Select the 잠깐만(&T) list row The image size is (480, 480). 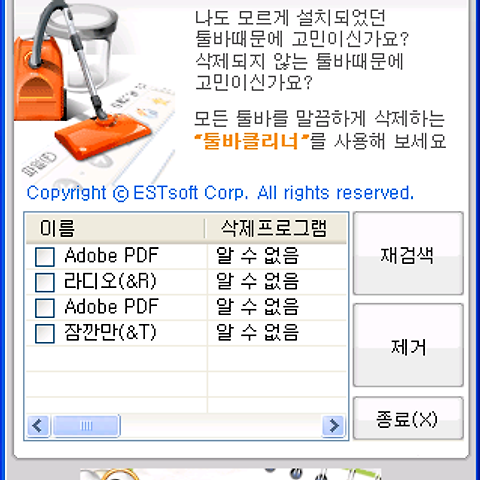186,333
